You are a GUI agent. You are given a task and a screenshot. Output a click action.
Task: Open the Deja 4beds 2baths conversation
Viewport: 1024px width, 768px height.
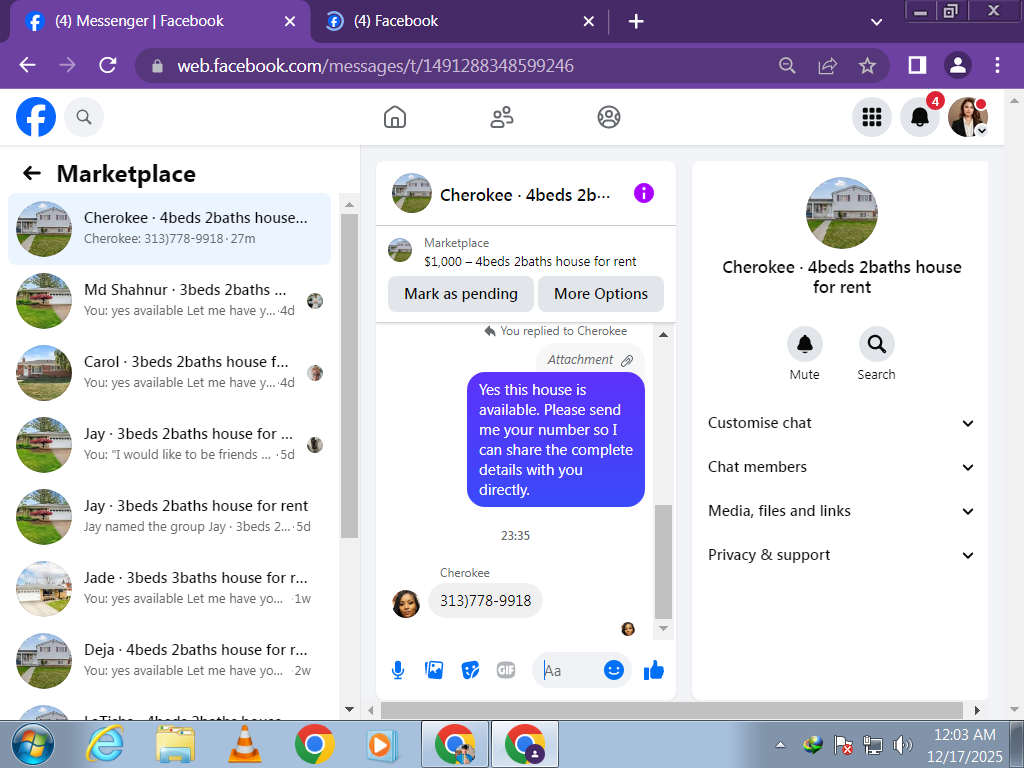[169, 660]
